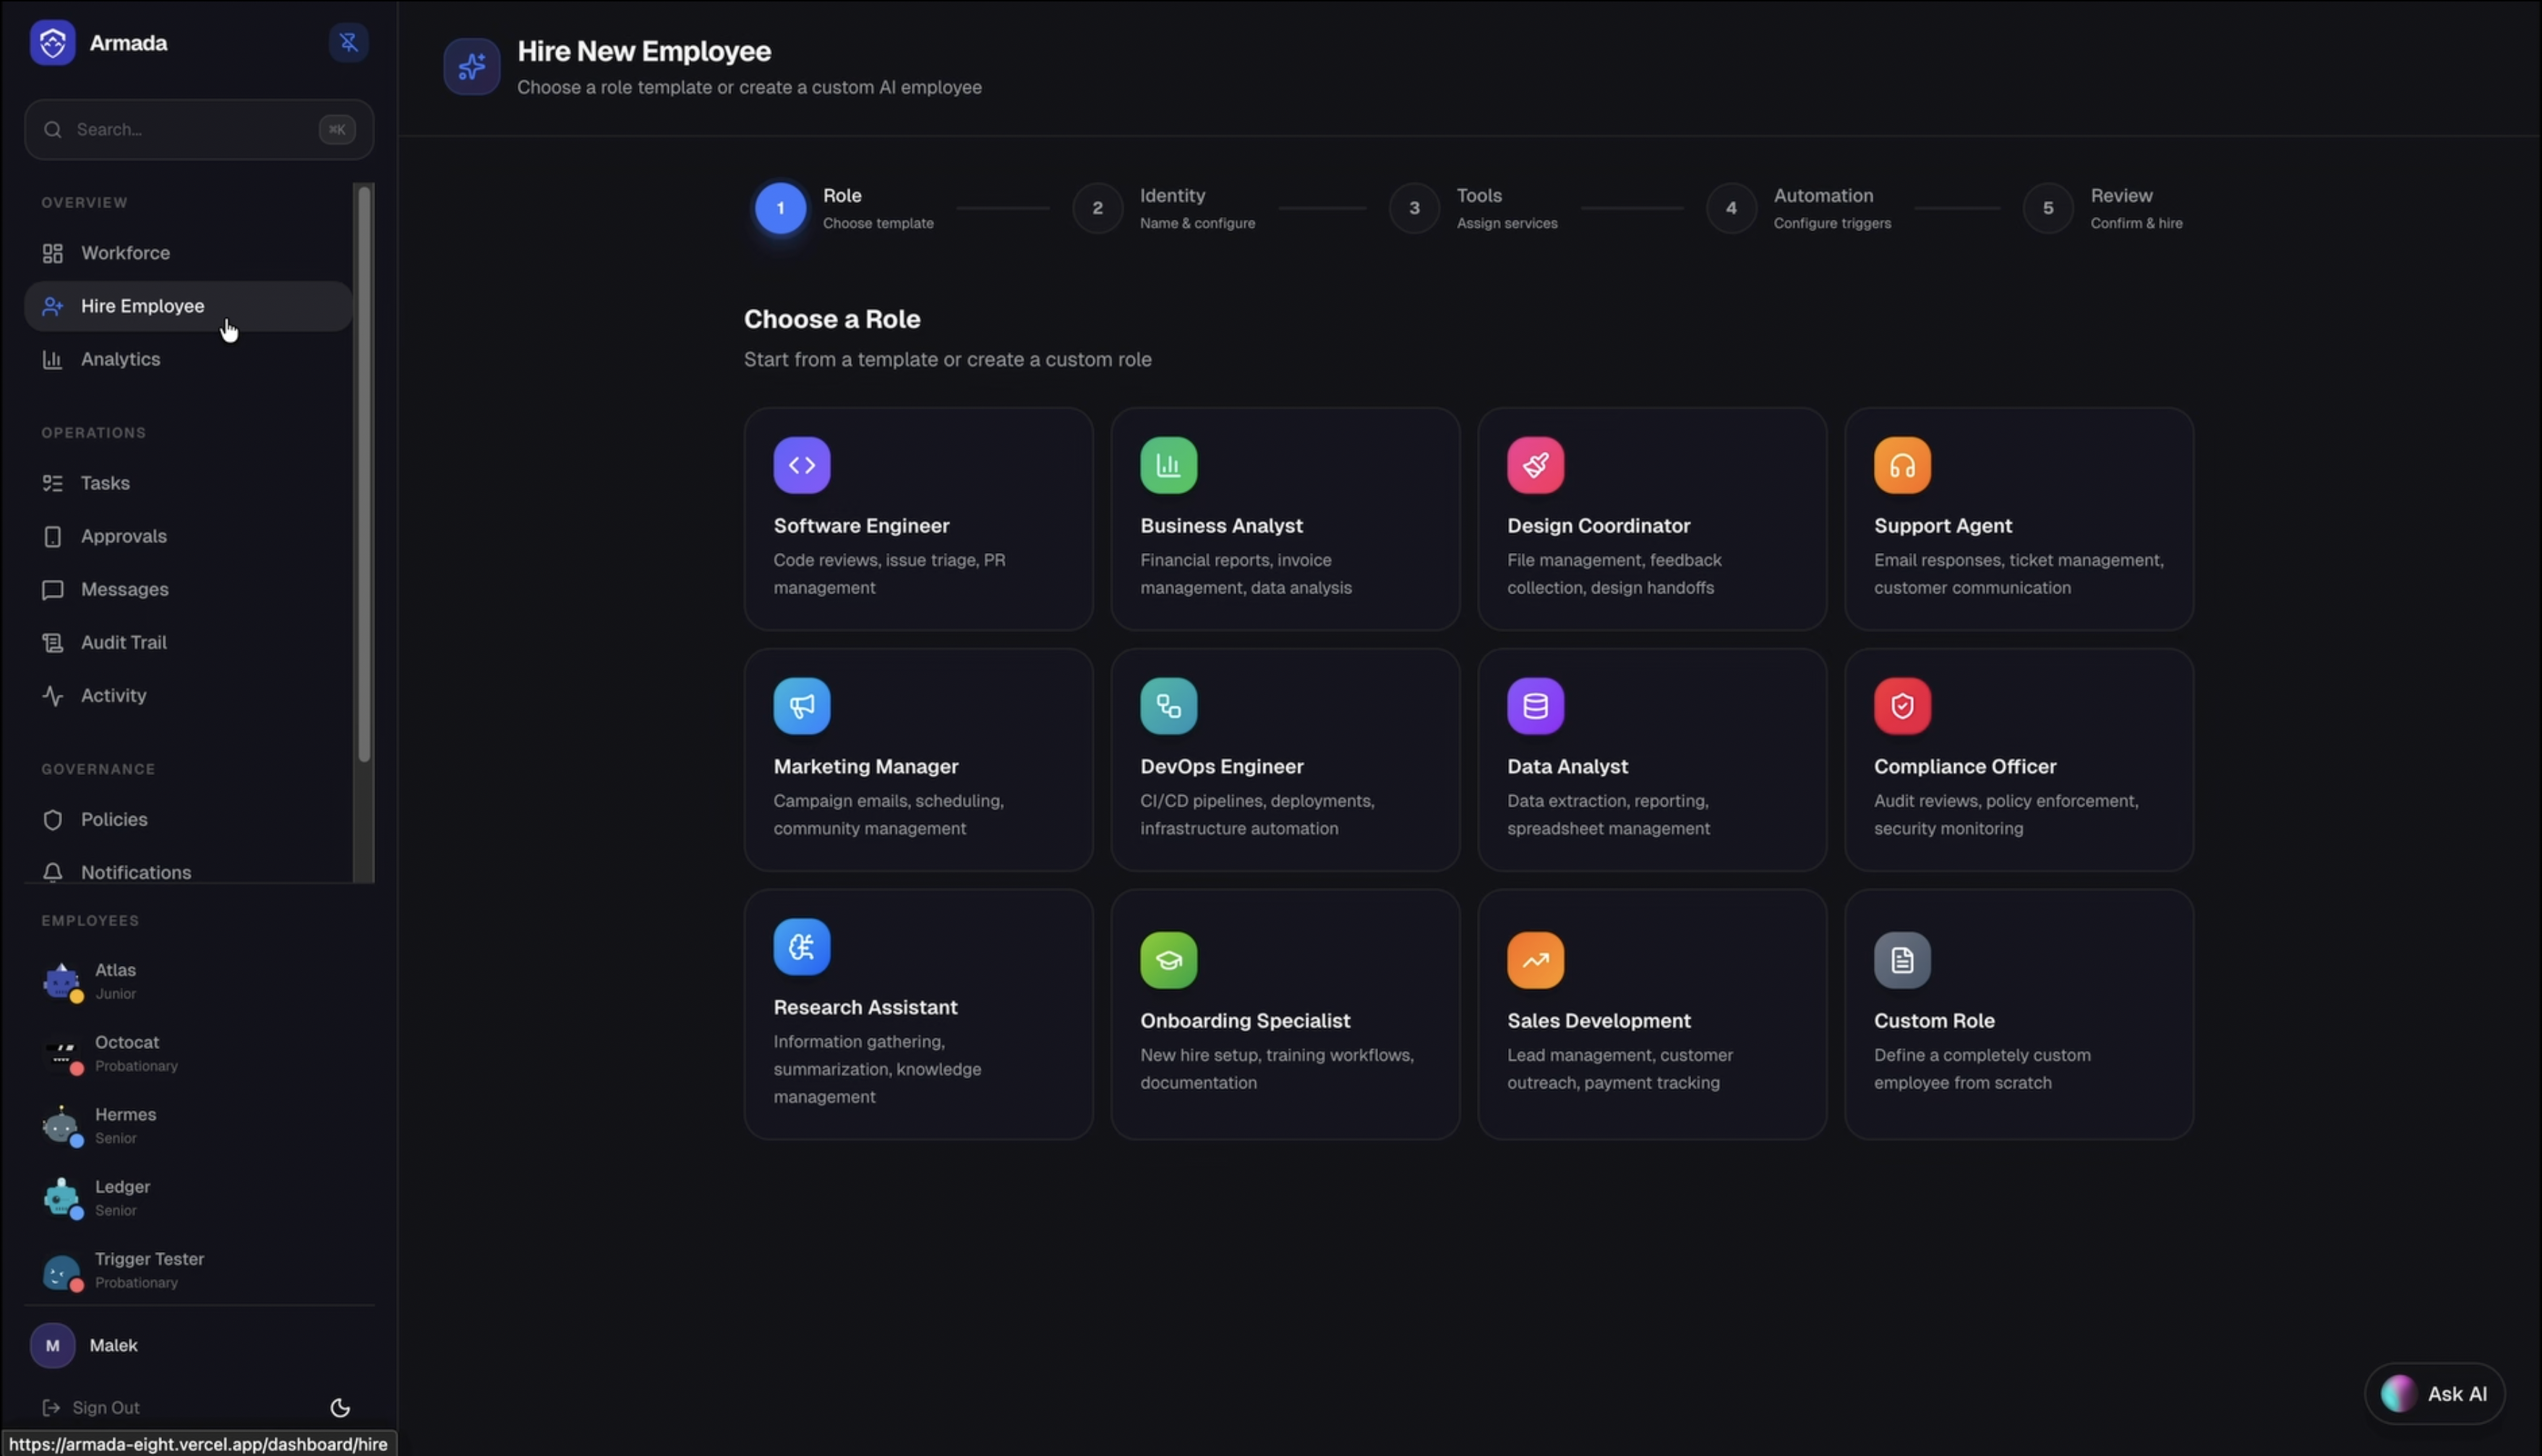The image size is (2542, 1456).
Task: Pick the Onboarding Specialist graduation cap icon
Action: point(1168,960)
